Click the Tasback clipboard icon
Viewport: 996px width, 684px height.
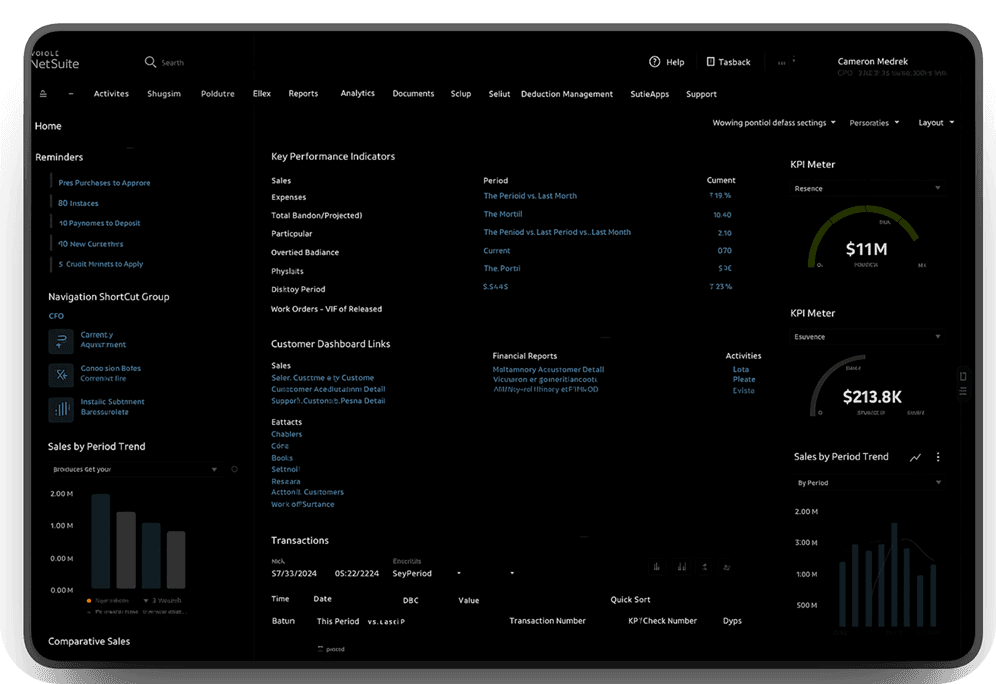point(710,62)
